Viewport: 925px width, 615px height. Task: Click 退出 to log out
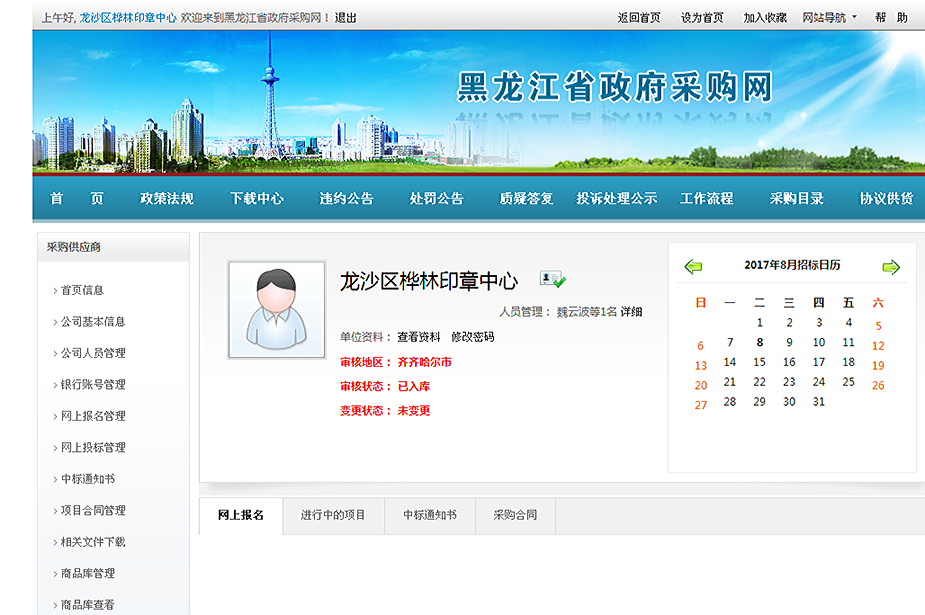click(x=346, y=18)
